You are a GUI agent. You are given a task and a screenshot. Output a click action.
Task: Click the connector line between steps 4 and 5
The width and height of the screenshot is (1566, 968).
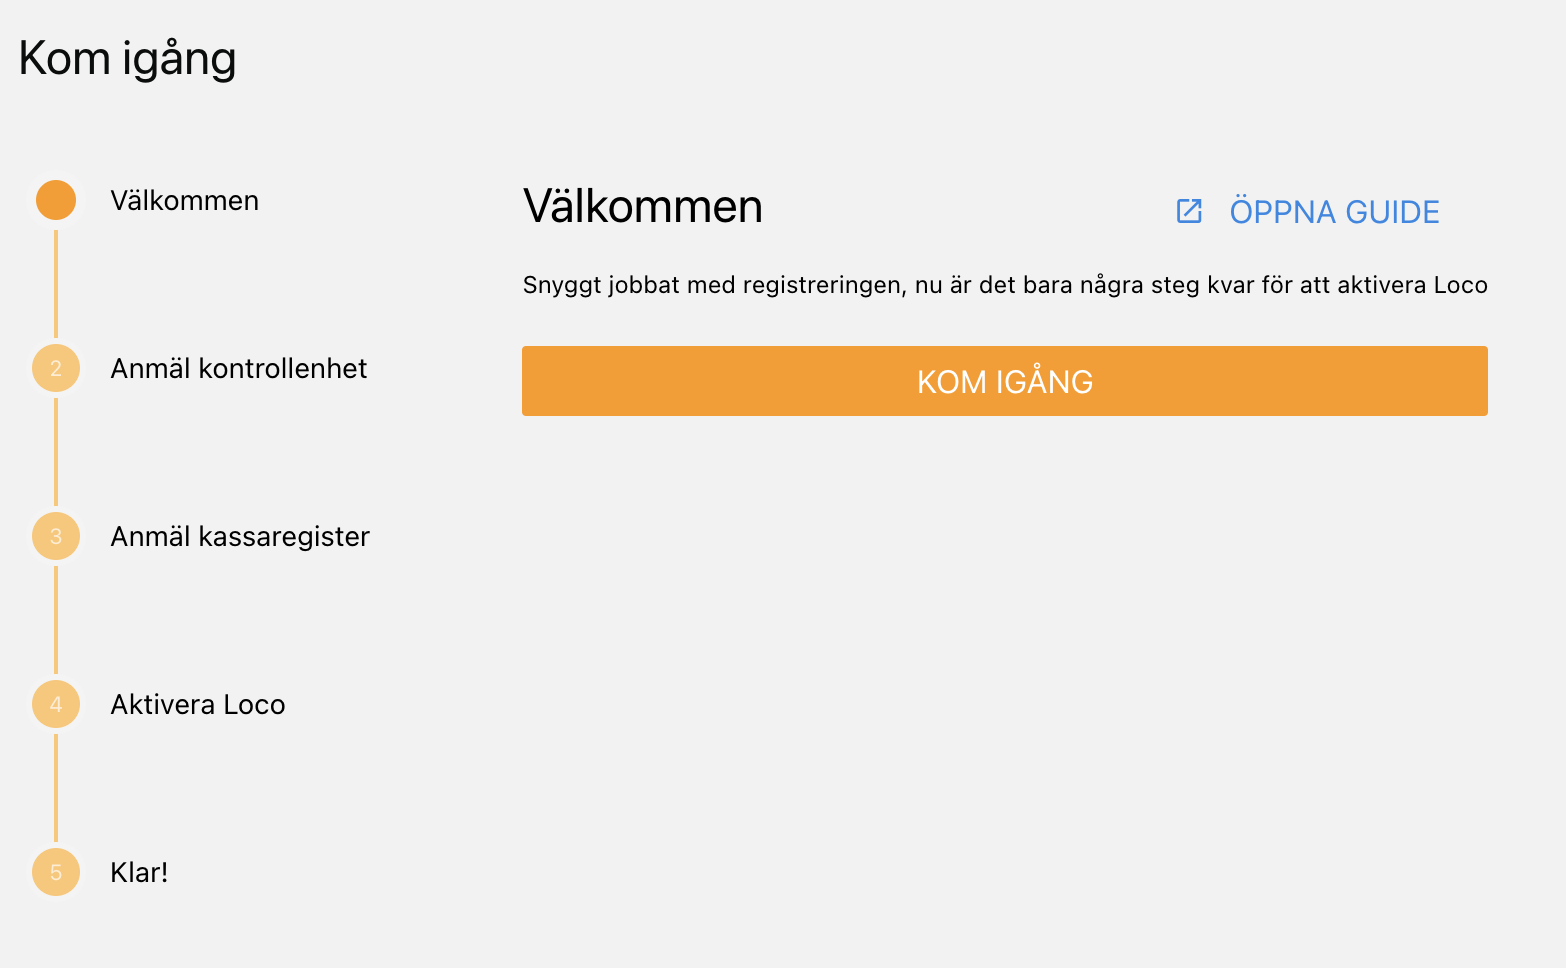(56, 788)
